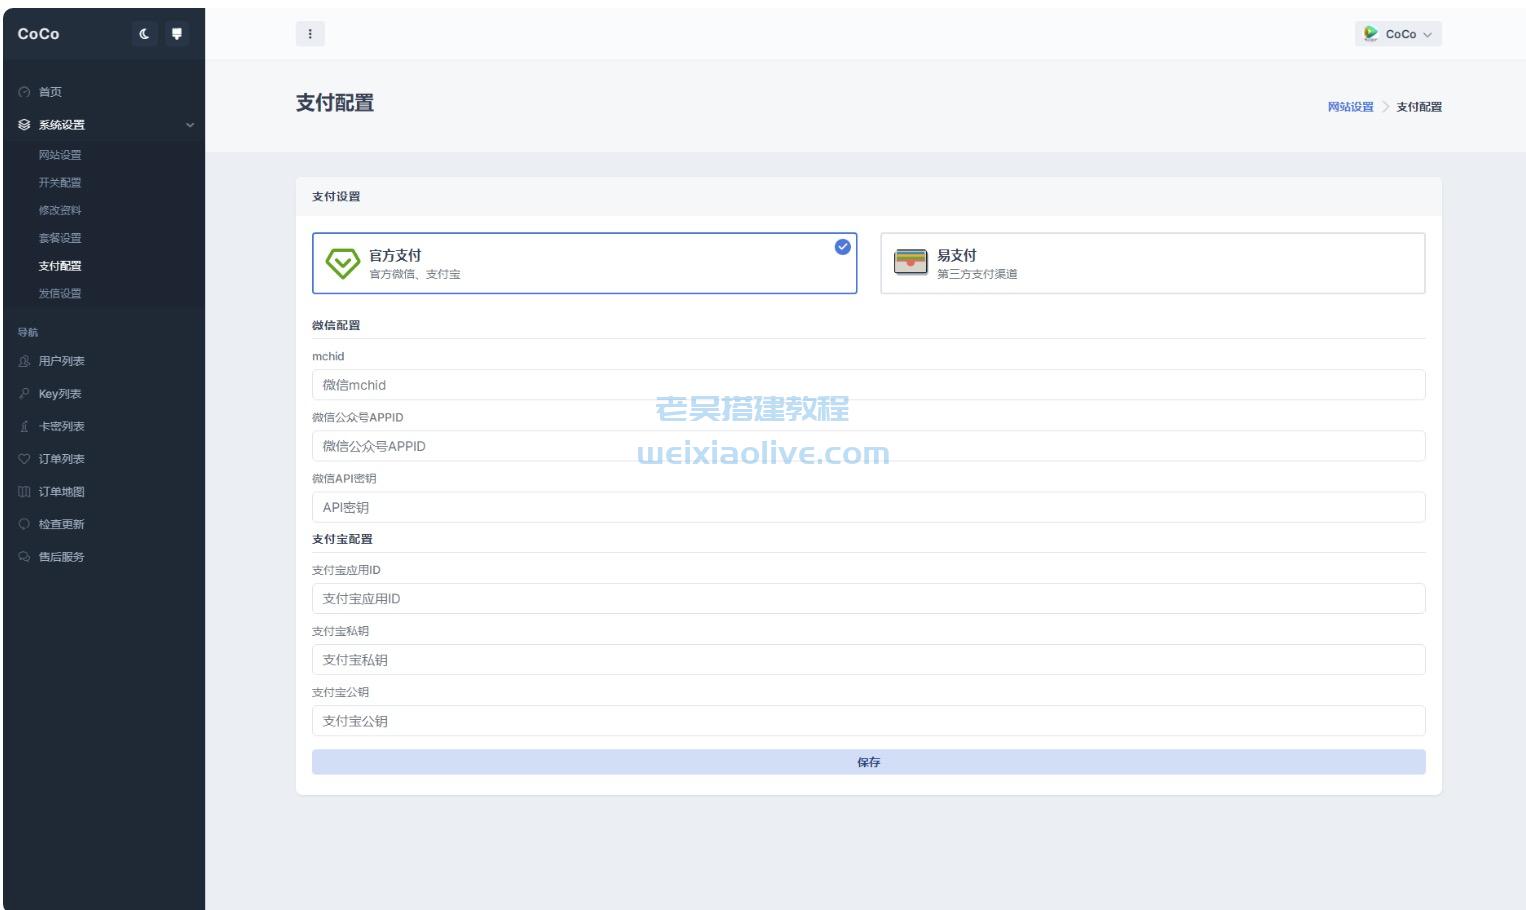The height and width of the screenshot is (910, 1526).
Task: Click the 网站设置 breadcrumb link
Action: pyautogui.click(x=1350, y=107)
